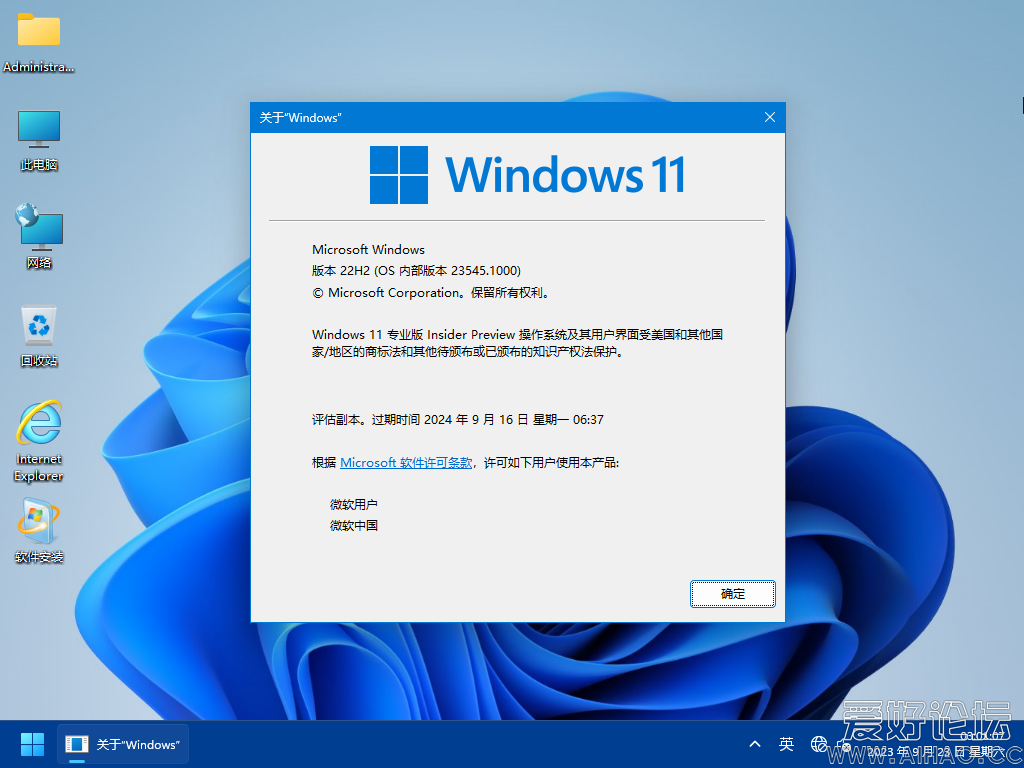Show hidden system tray icons
This screenshot has width=1024, height=768.
click(755, 744)
